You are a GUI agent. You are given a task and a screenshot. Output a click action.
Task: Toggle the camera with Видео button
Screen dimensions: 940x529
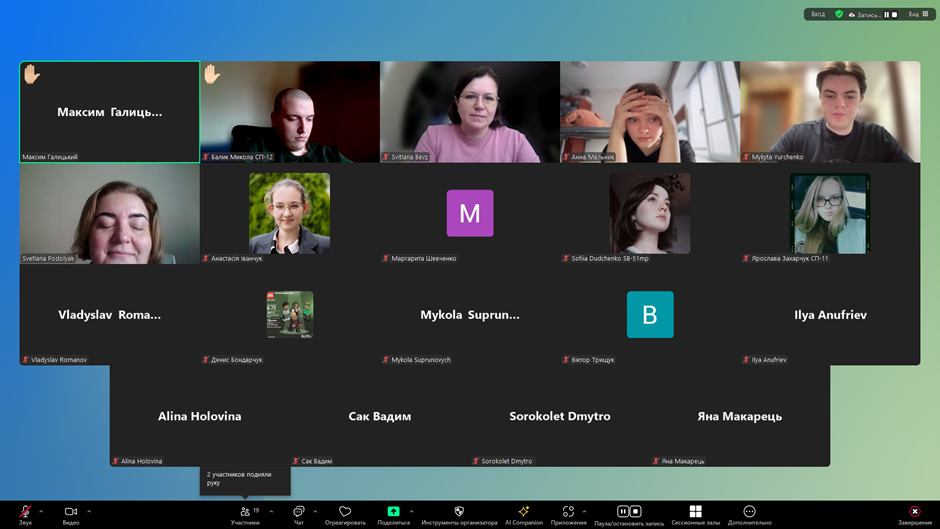(x=71, y=512)
